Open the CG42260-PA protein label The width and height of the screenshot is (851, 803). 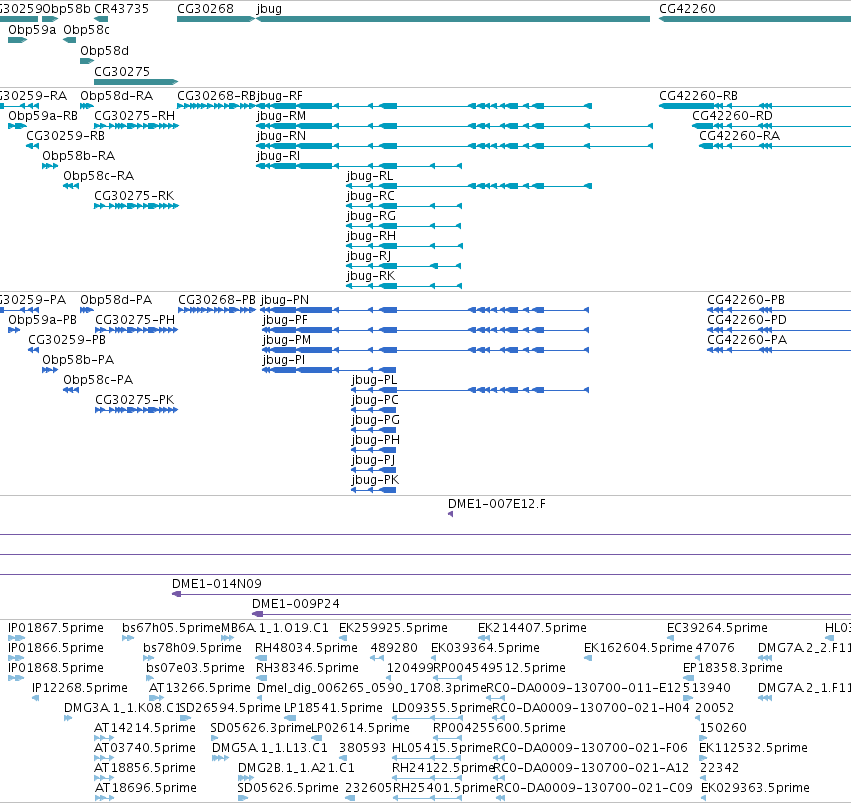[x=747, y=340]
